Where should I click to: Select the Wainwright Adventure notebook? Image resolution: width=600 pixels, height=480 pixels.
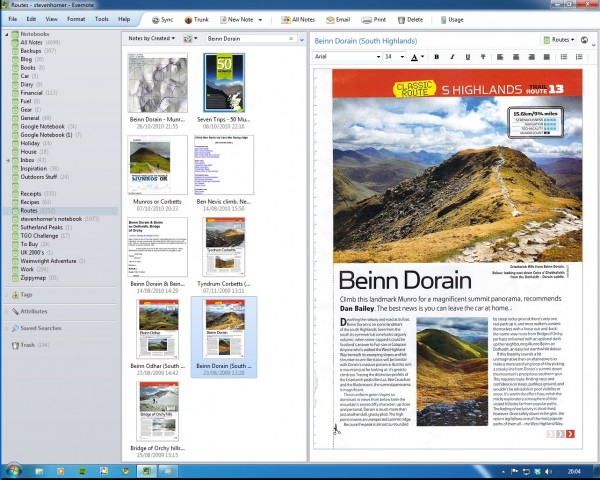coord(48,261)
